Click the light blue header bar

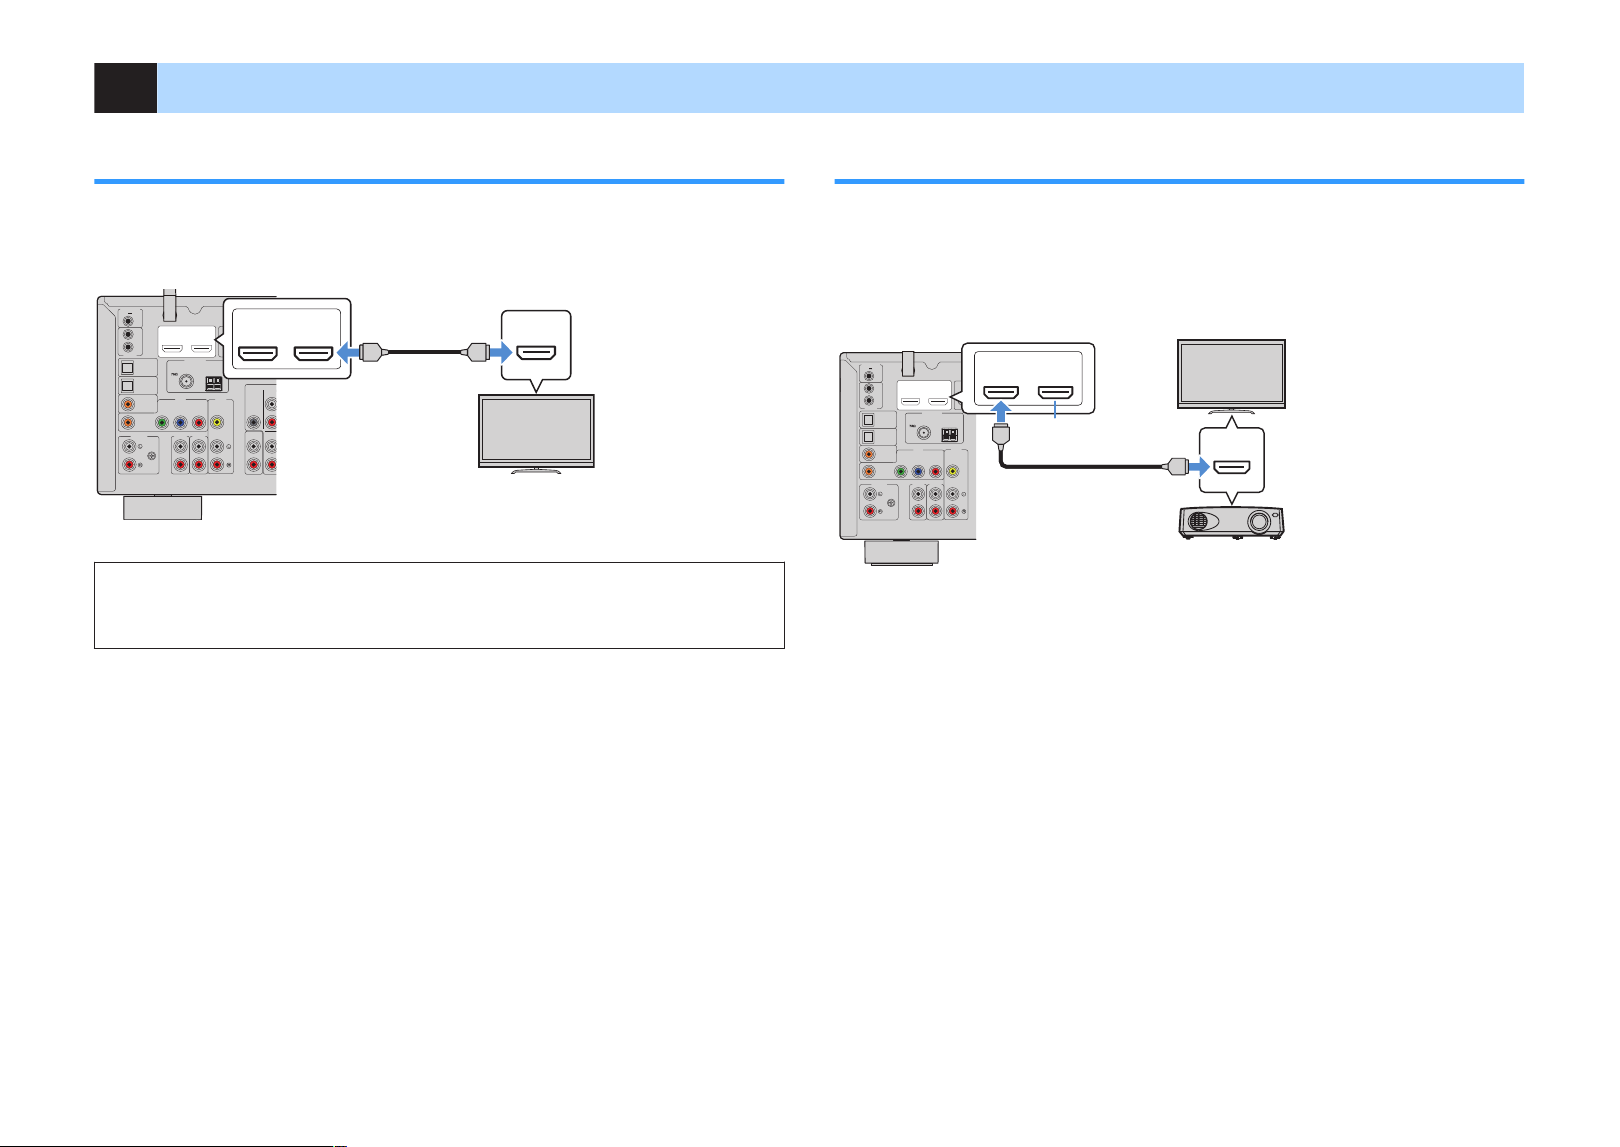coord(841,88)
